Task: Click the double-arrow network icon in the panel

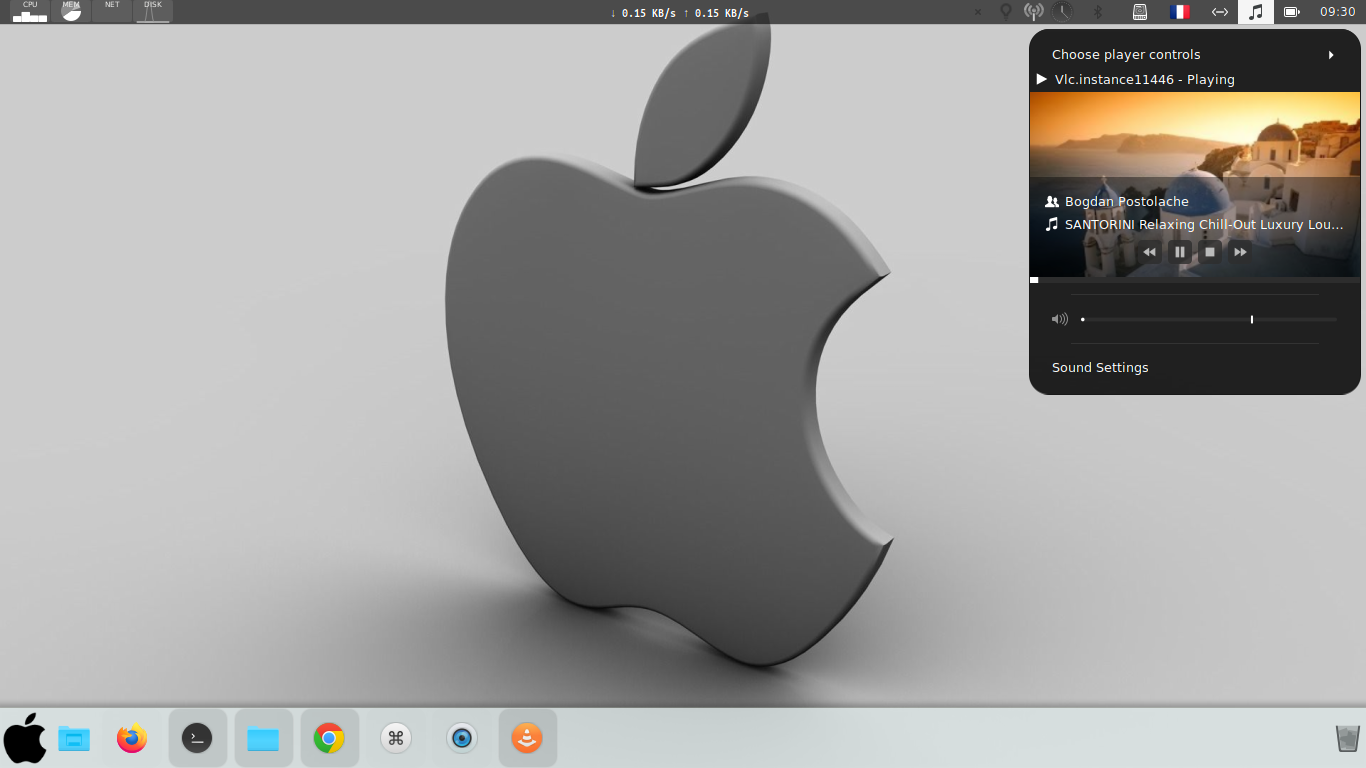Action: (1220, 12)
